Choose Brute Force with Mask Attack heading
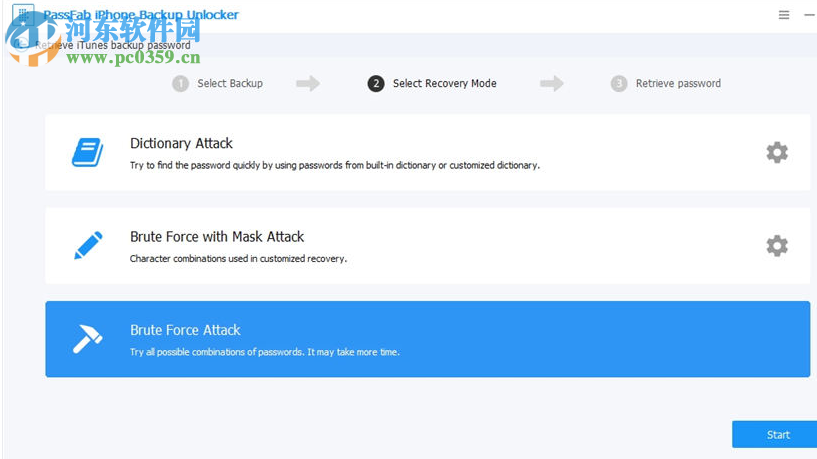Image resolution: width=817 pixels, height=459 pixels. point(217,237)
